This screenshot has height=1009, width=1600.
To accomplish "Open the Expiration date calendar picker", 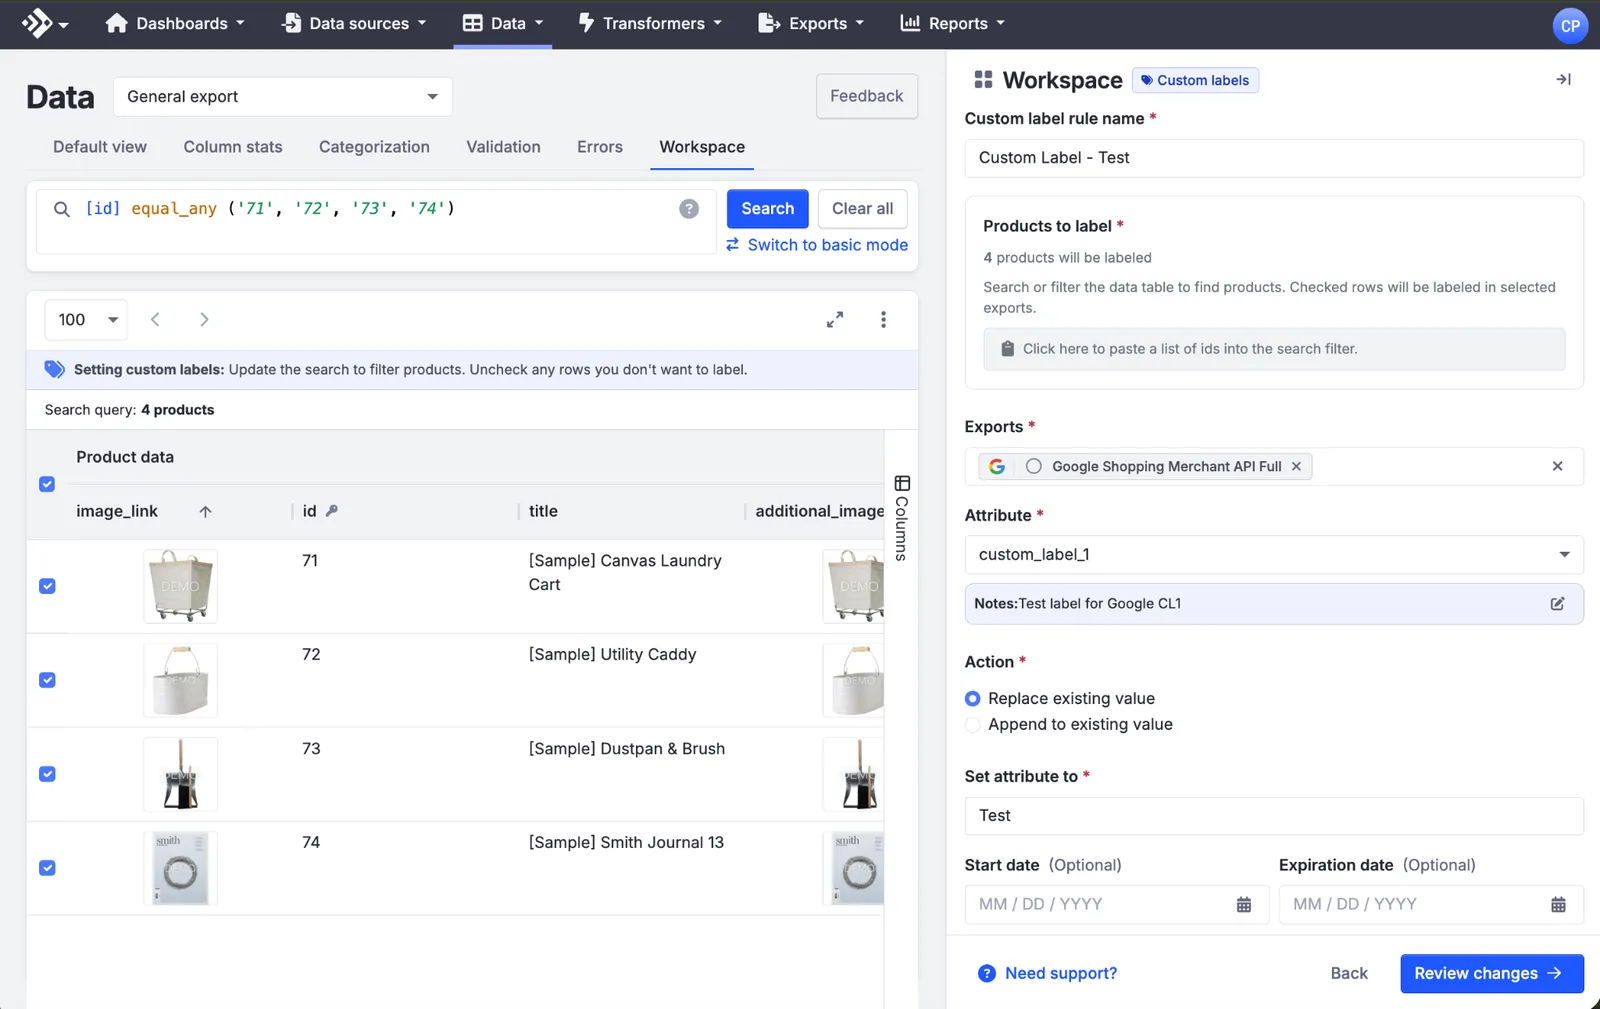I will 1558,905.
